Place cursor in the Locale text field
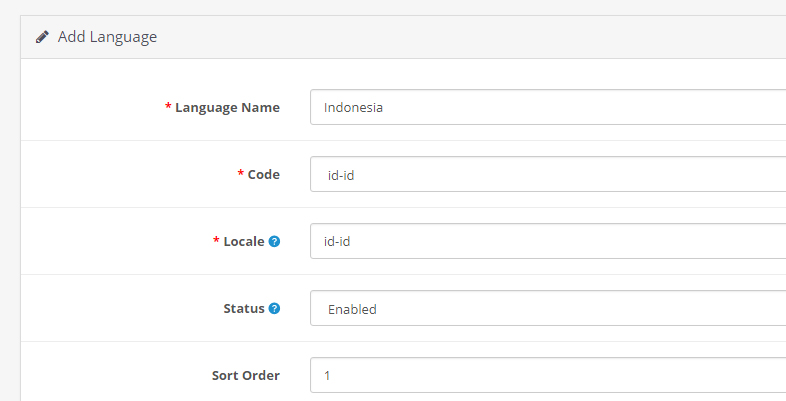This screenshot has height=401, width=786. (548, 241)
